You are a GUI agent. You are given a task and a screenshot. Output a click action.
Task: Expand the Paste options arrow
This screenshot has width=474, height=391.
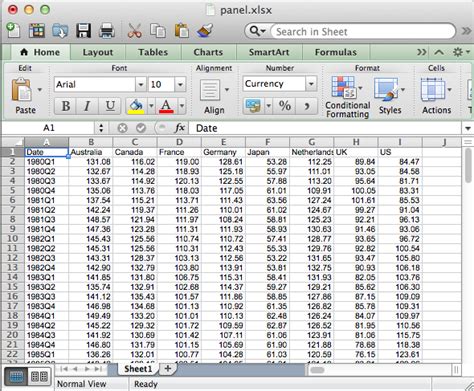pyautogui.click(x=40, y=90)
